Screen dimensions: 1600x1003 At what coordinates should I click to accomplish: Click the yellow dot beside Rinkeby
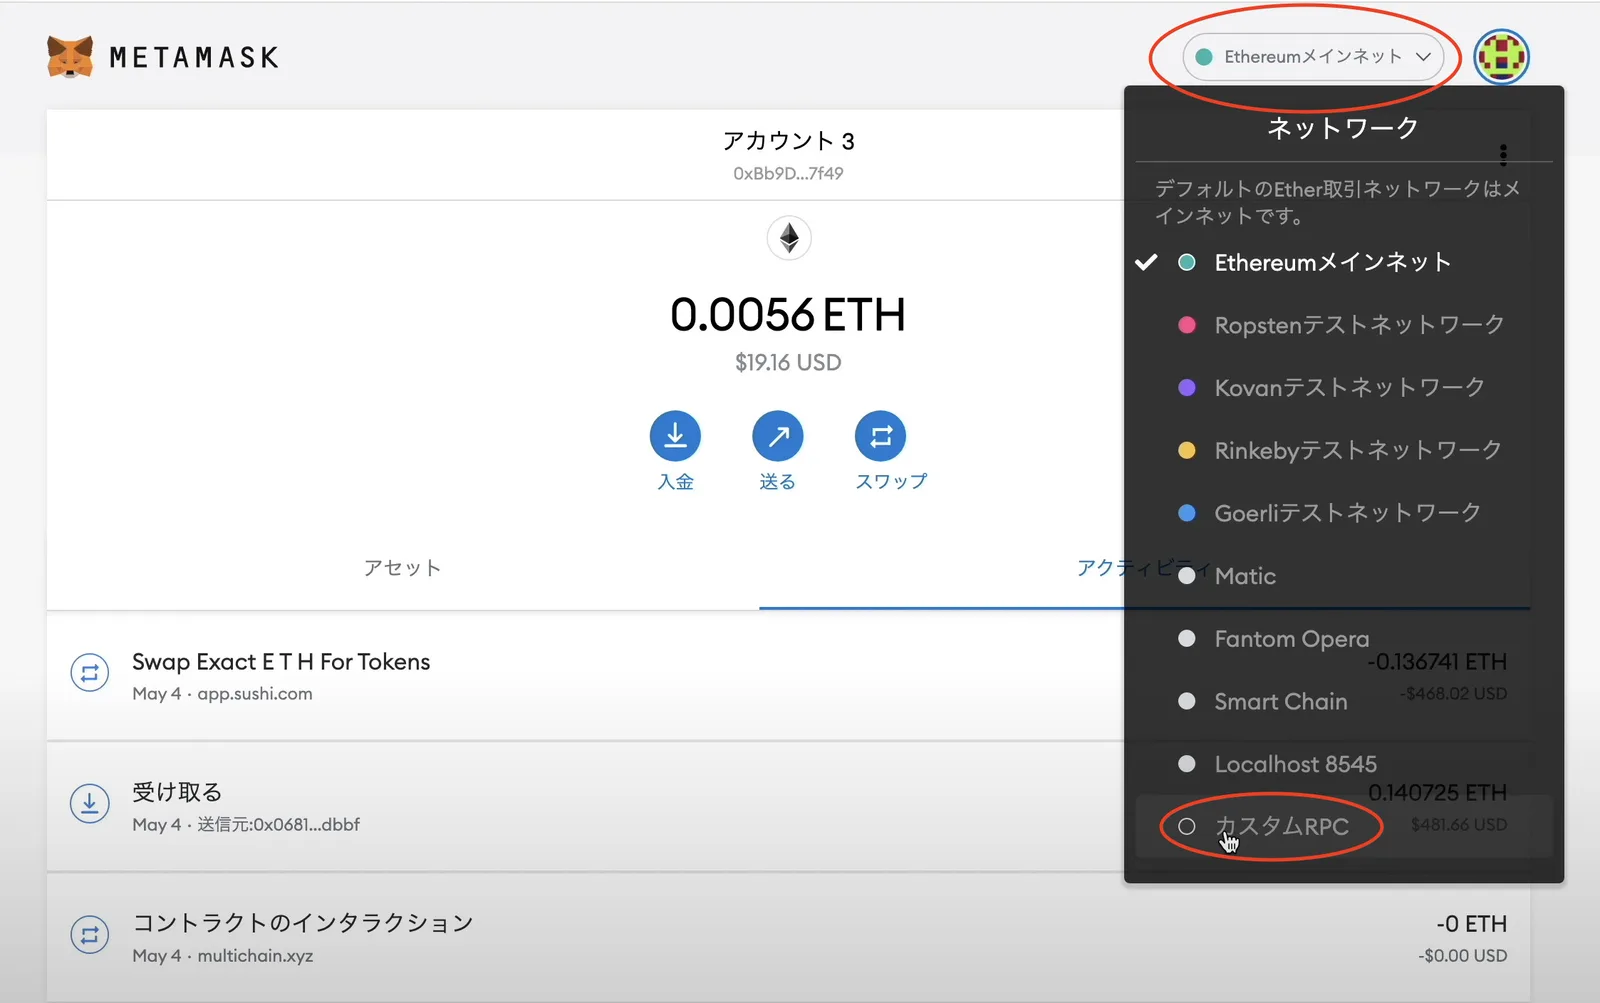(1187, 450)
